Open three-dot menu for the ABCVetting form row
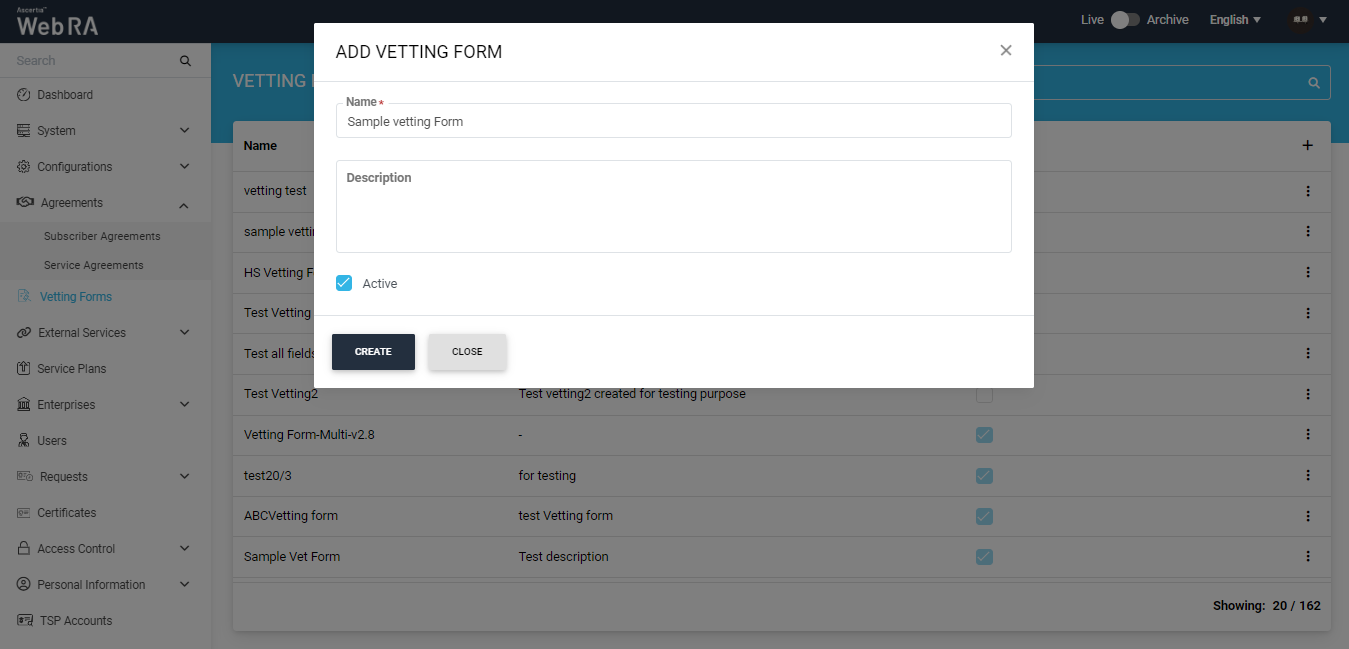This screenshot has width=1349, height=649. 1307,516
